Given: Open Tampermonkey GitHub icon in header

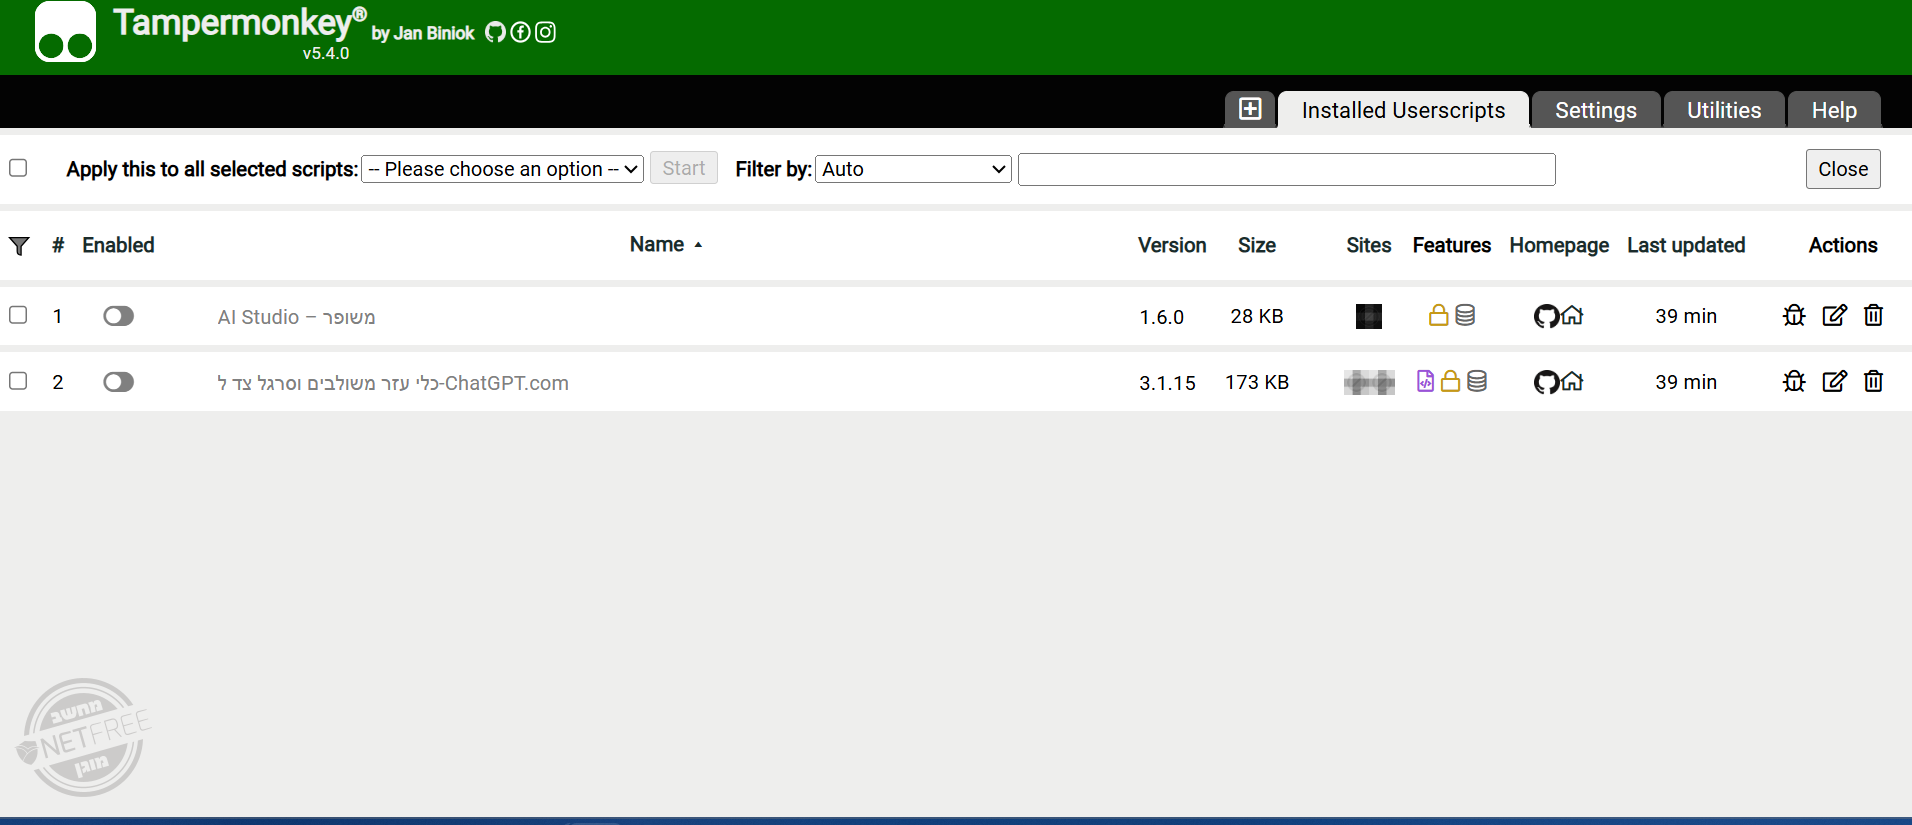Looking at the screenshot, I should point(495,33).
